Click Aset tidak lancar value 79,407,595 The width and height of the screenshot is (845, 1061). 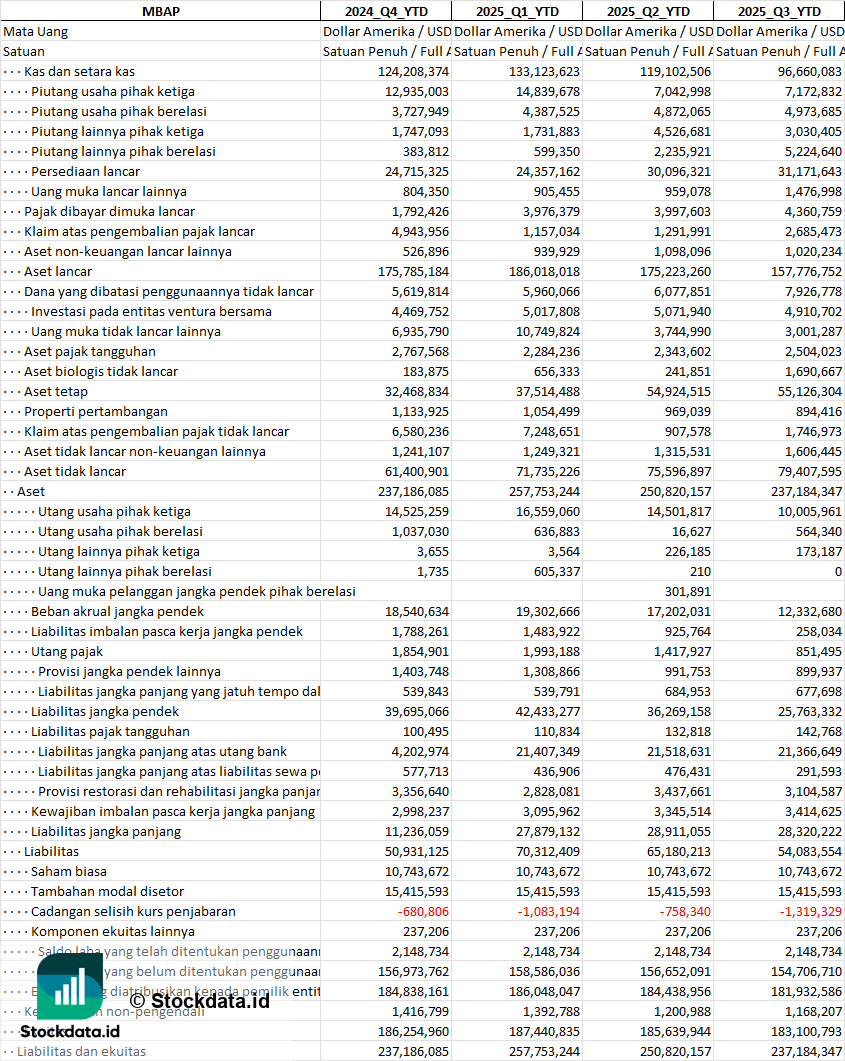(x=810, y=472)
